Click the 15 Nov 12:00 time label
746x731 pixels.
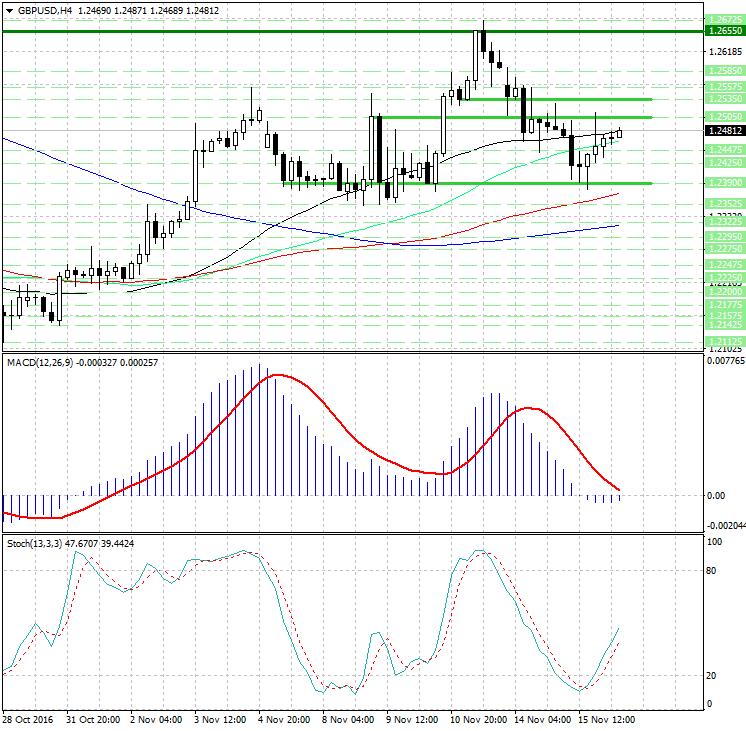605,720
